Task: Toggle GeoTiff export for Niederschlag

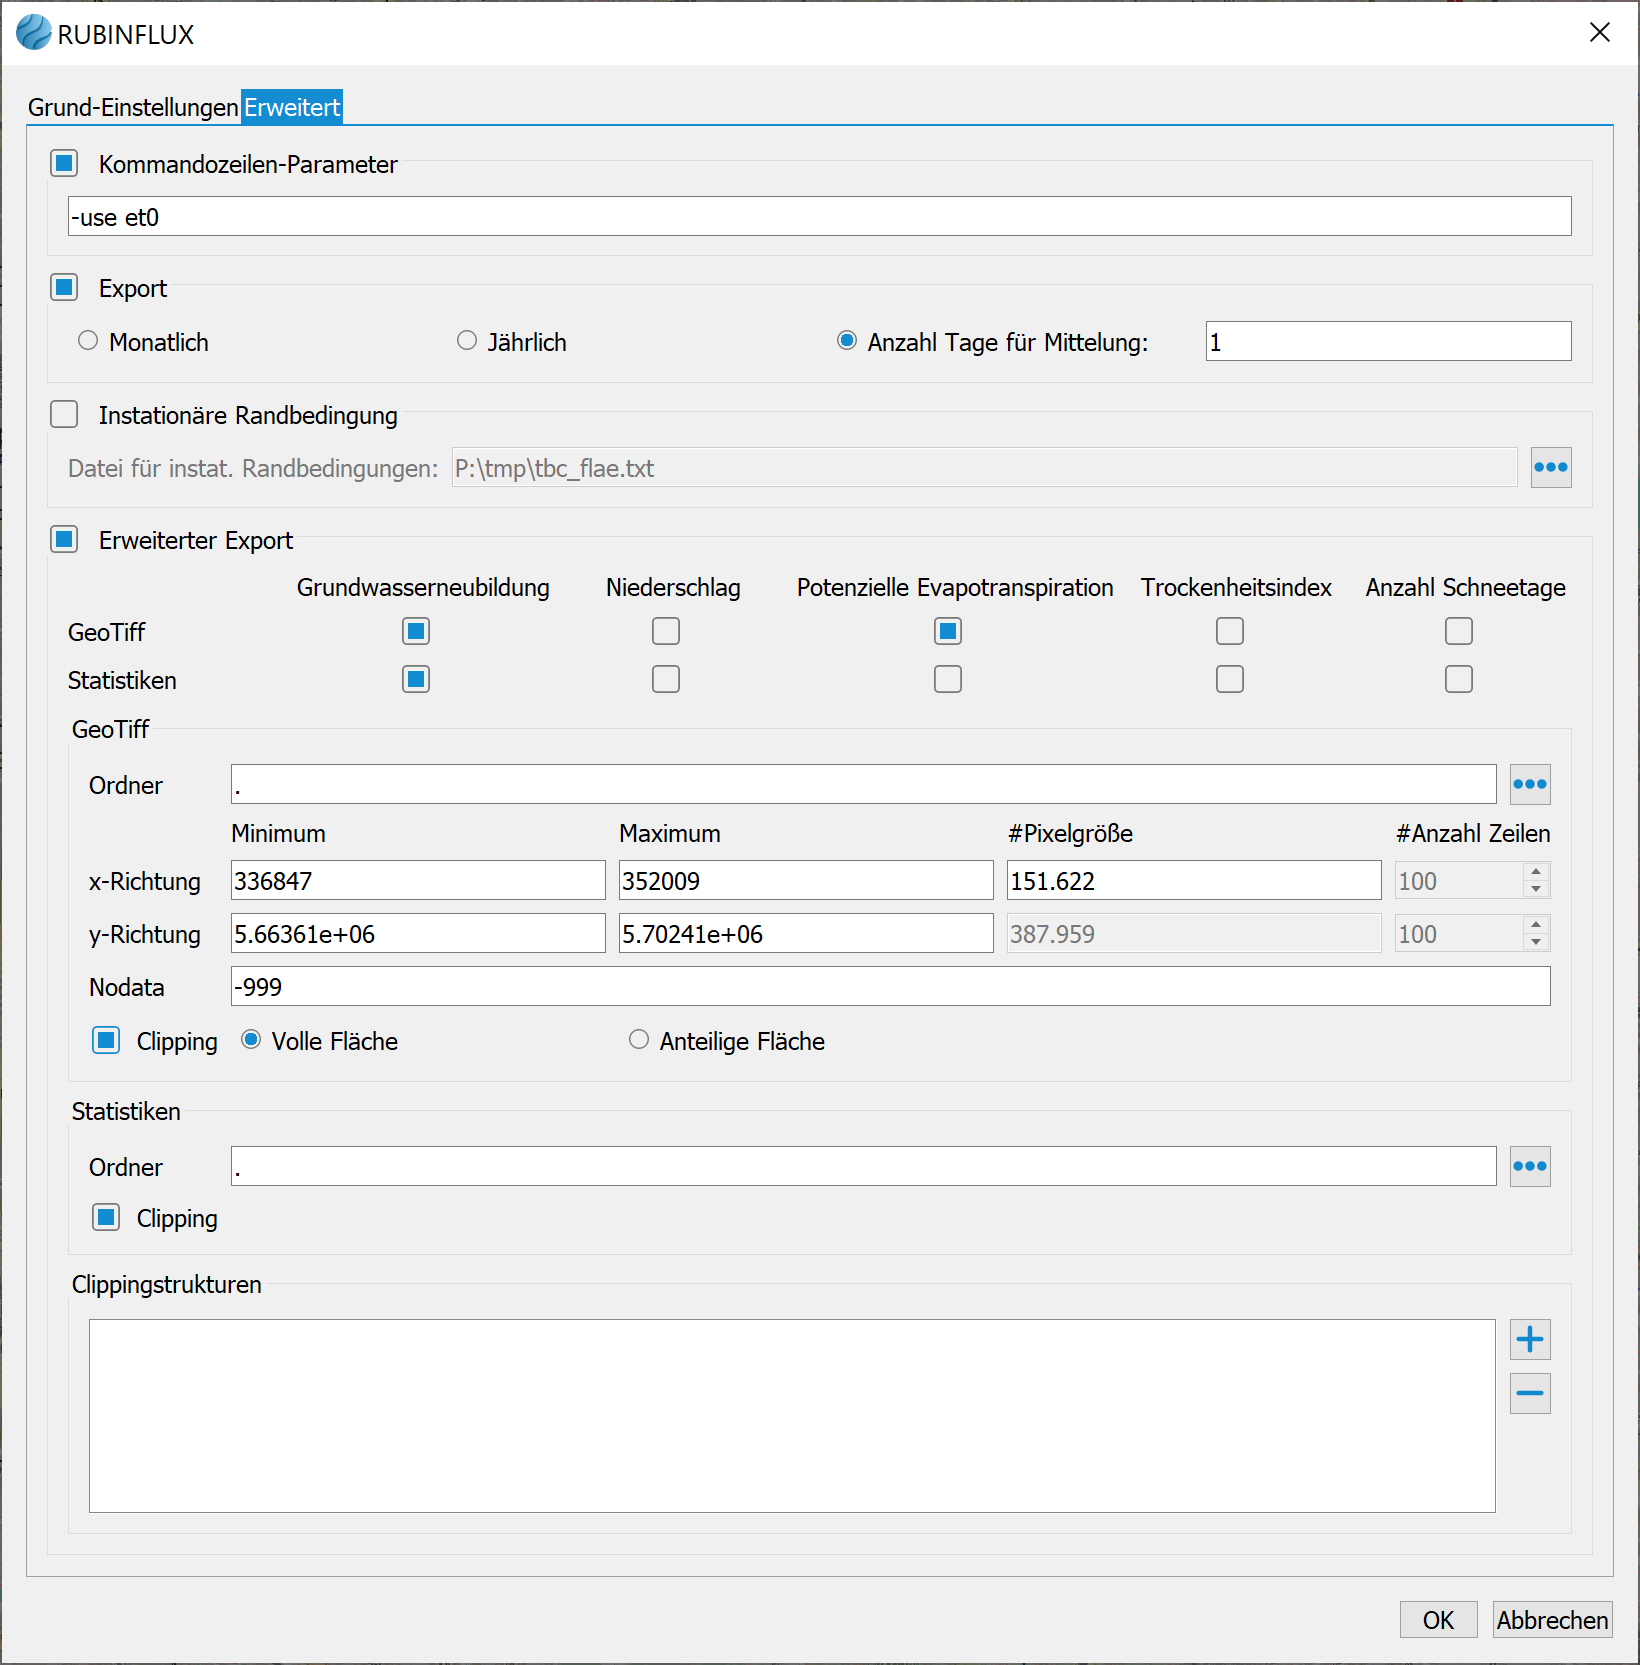Action: (666, 631)
